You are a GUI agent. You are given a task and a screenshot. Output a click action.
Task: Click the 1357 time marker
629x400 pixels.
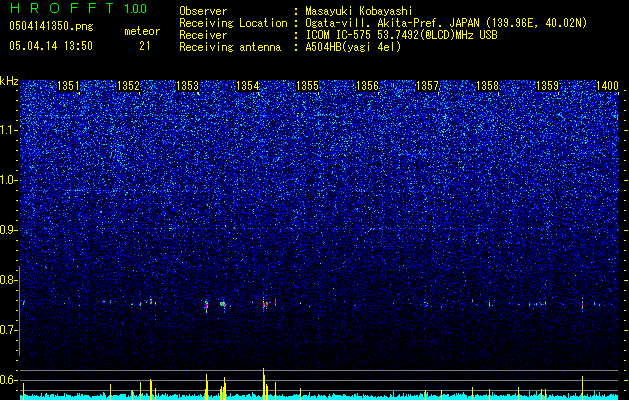click(x=427, y=86)
